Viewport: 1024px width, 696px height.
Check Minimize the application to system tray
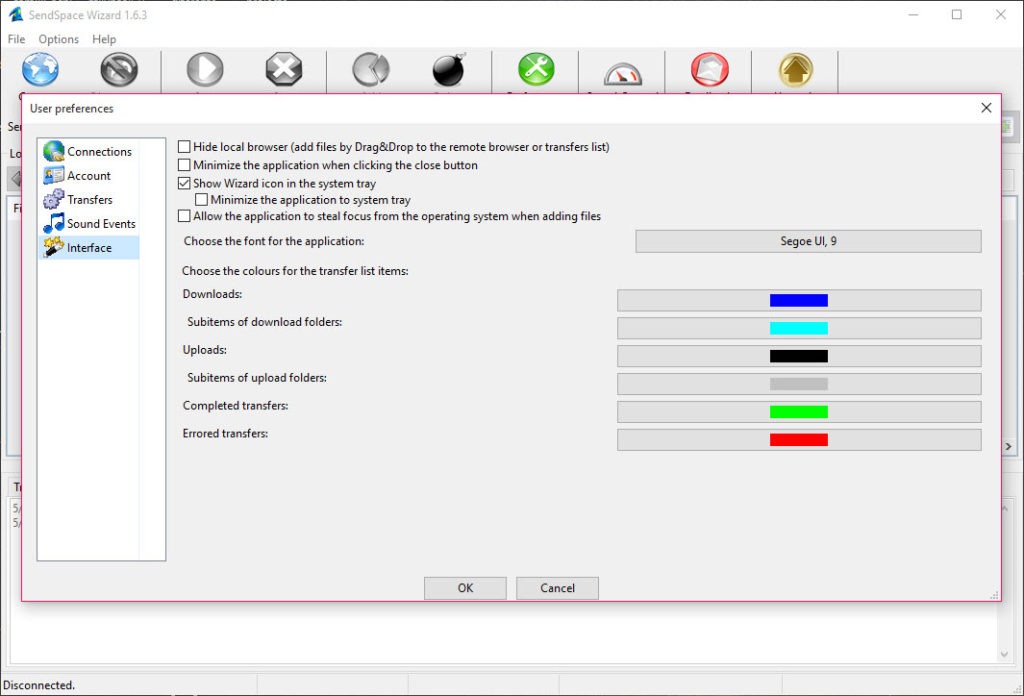pyautogui.click(x=202, y=200)
